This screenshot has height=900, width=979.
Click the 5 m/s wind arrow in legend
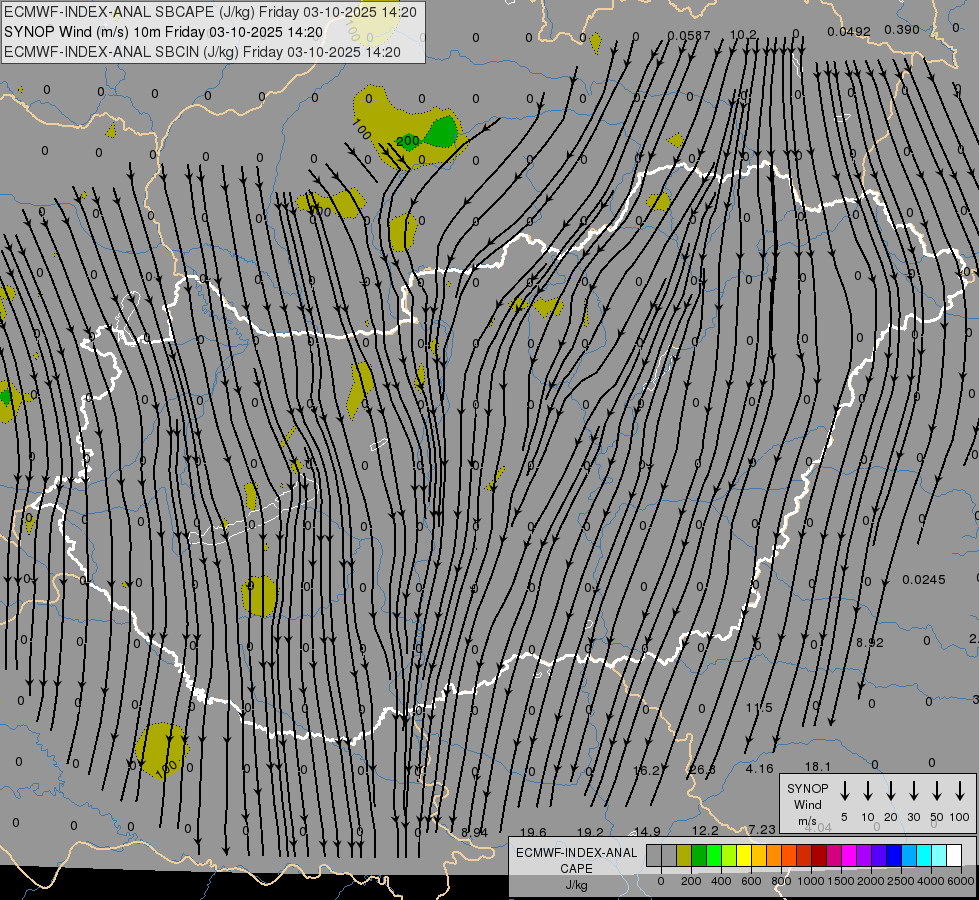click(845, 791)
